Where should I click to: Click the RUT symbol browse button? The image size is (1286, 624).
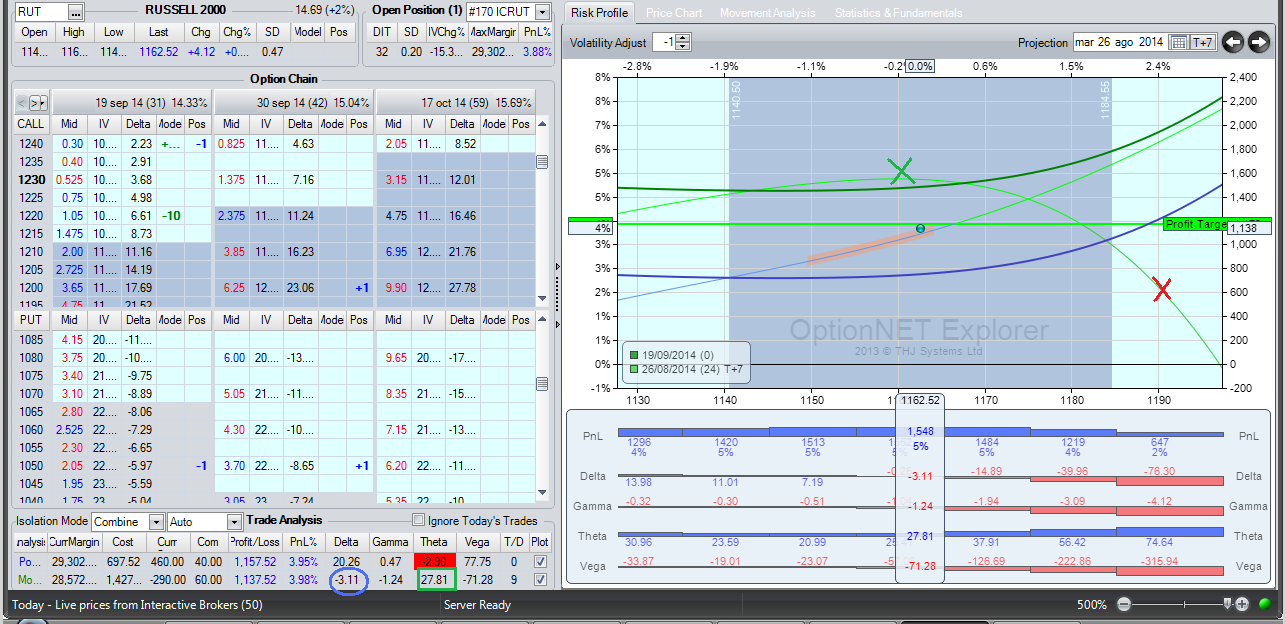click(x=77, y=11)
